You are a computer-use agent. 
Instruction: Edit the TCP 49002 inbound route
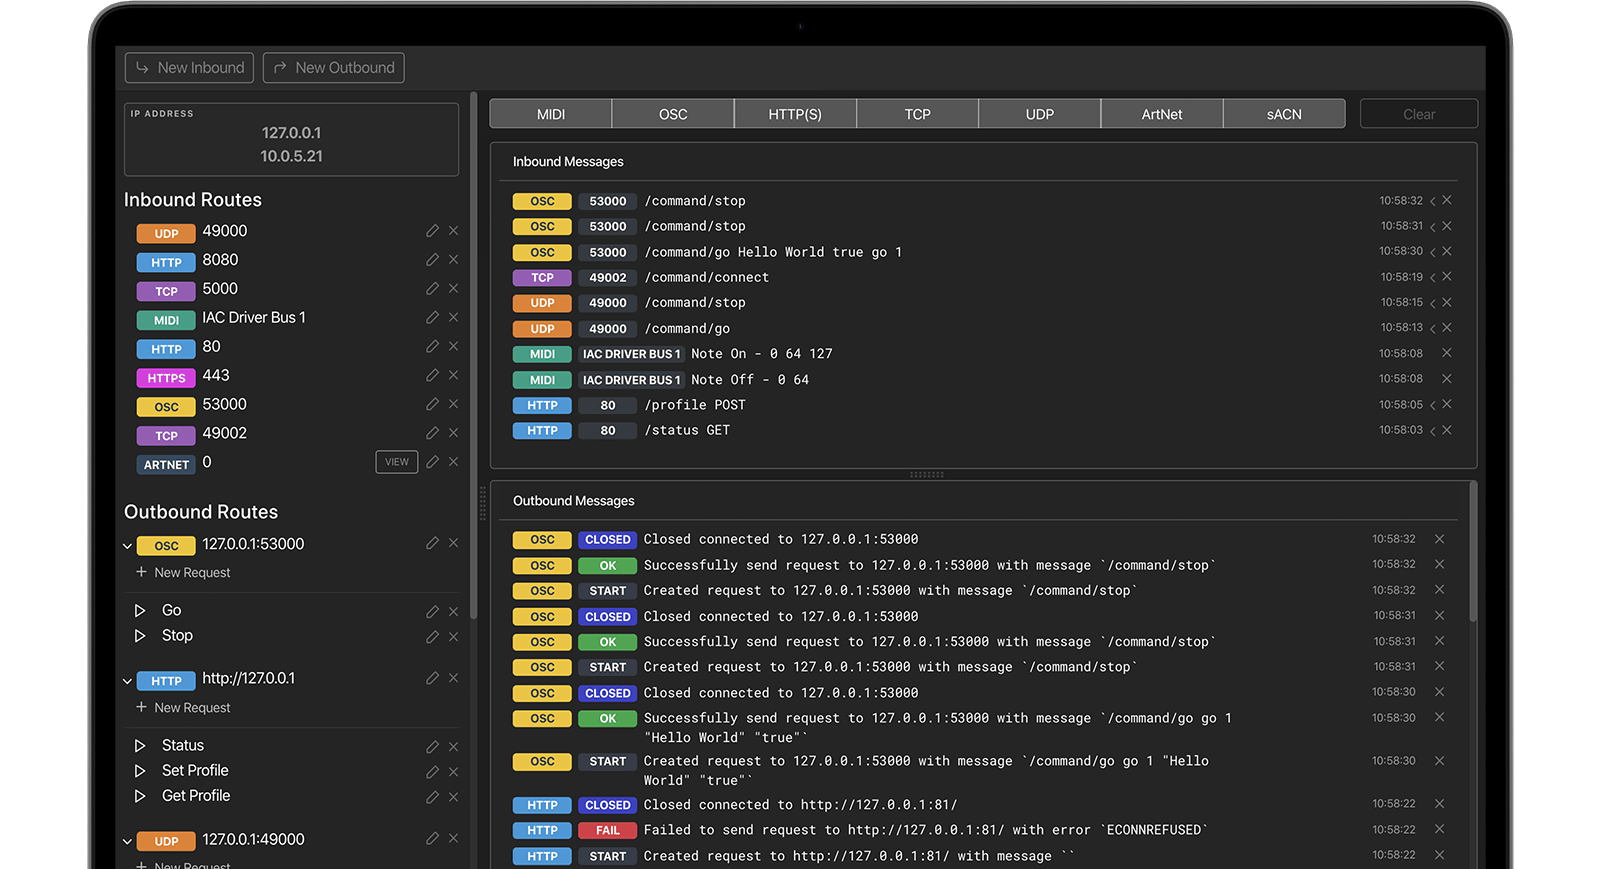pos(432,434)
